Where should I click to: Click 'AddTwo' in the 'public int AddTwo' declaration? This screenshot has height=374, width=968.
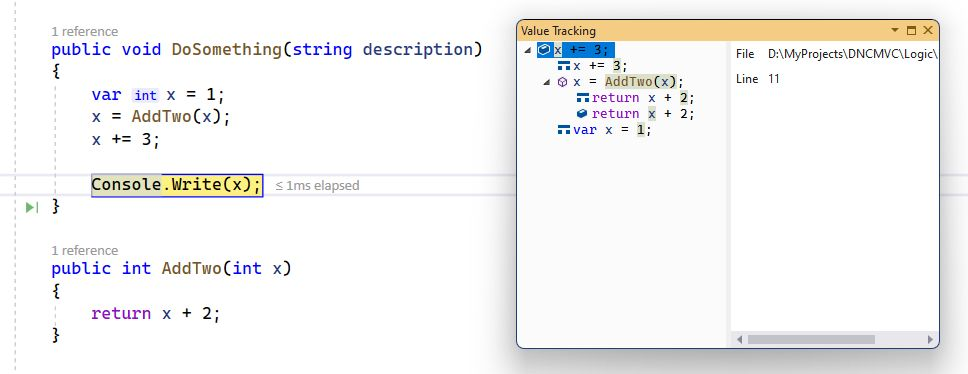[x=191, y=269]
